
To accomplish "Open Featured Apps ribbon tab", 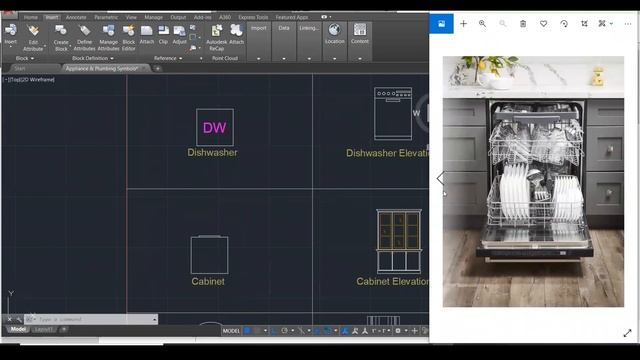I will [x=292, y=17].
